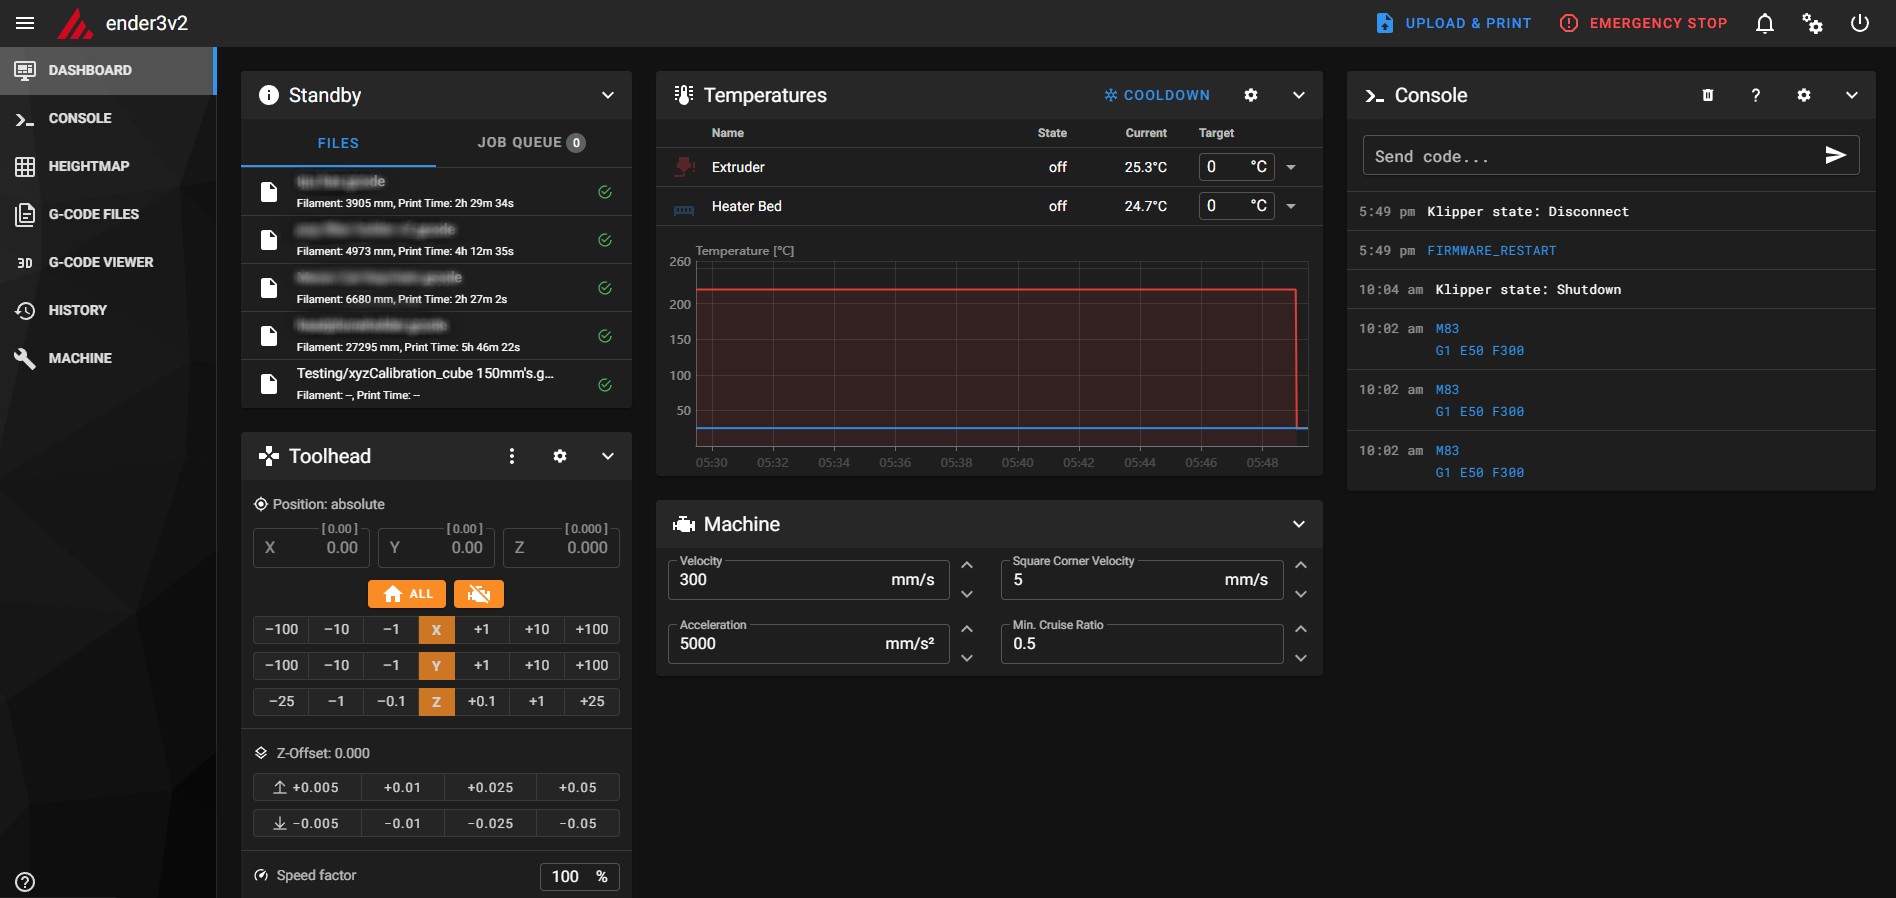1896x898 pixels.
Task: Open Temperatures panel gear settings
Action: coord(1251,95)
